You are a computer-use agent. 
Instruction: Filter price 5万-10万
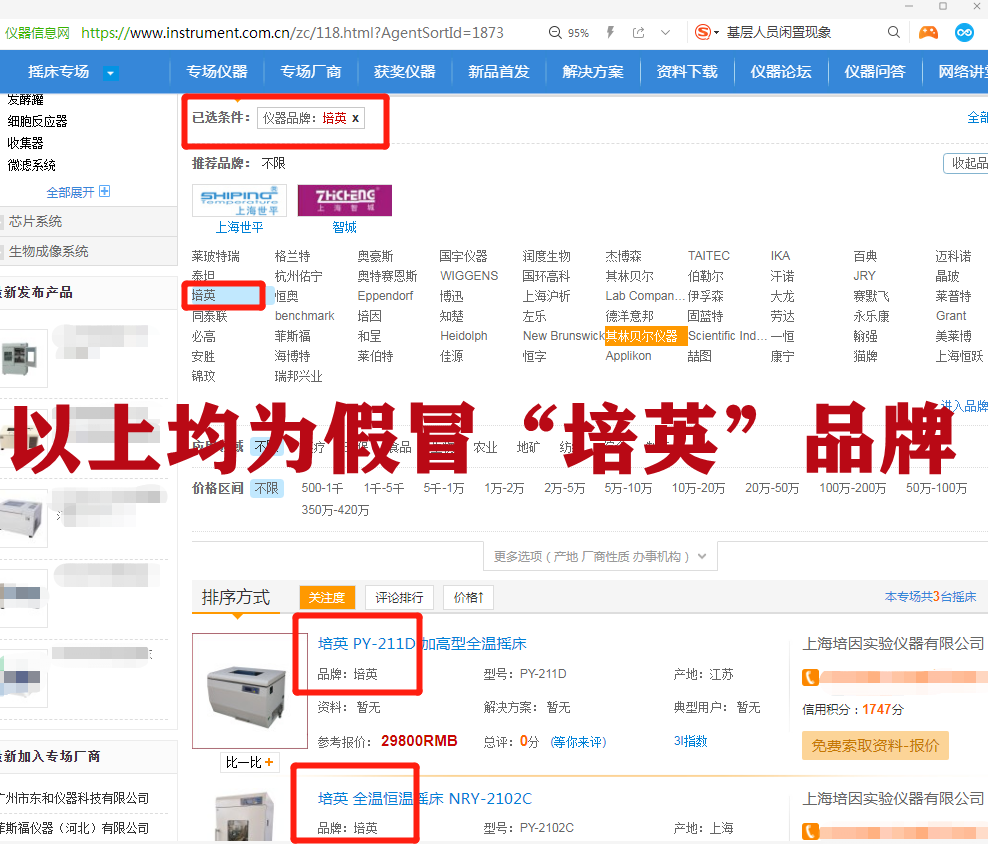(x=628, y=488)
